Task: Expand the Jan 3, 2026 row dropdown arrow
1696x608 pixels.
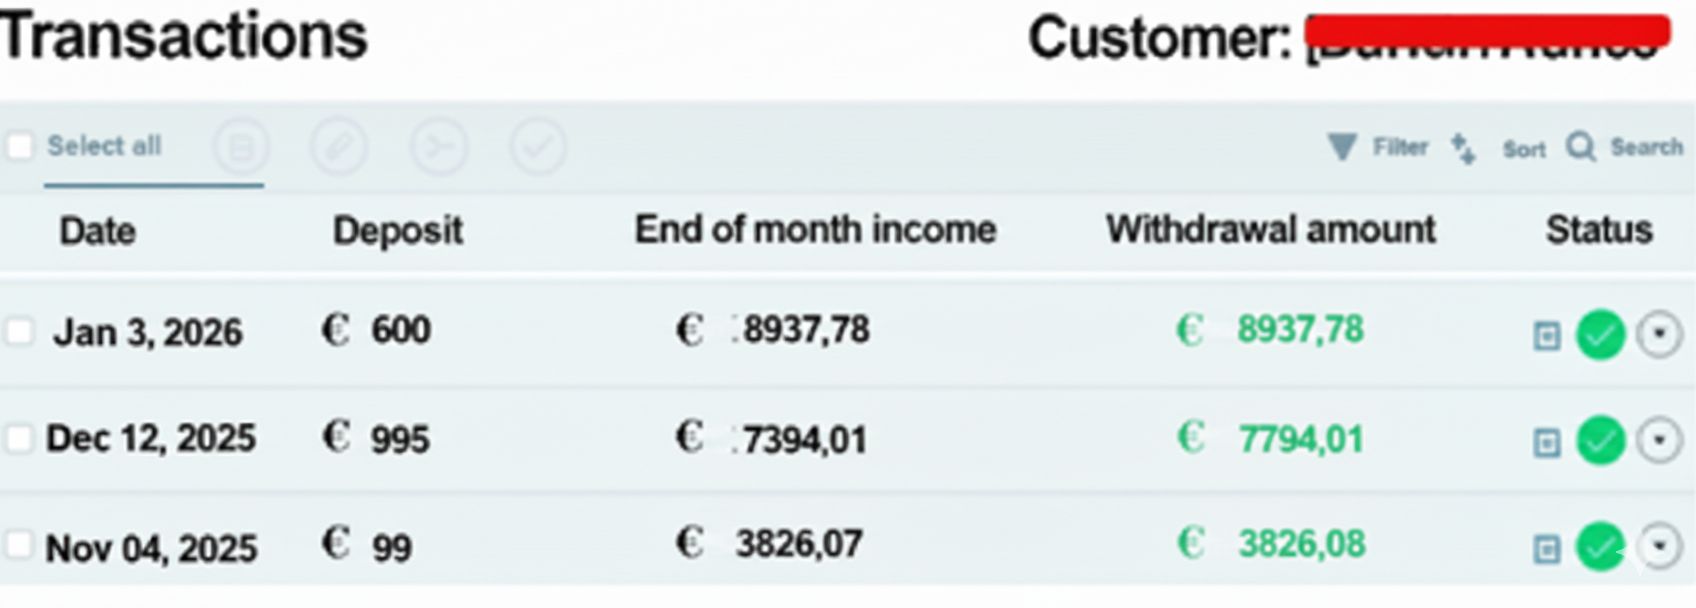Action: (x=1659, y=335)
